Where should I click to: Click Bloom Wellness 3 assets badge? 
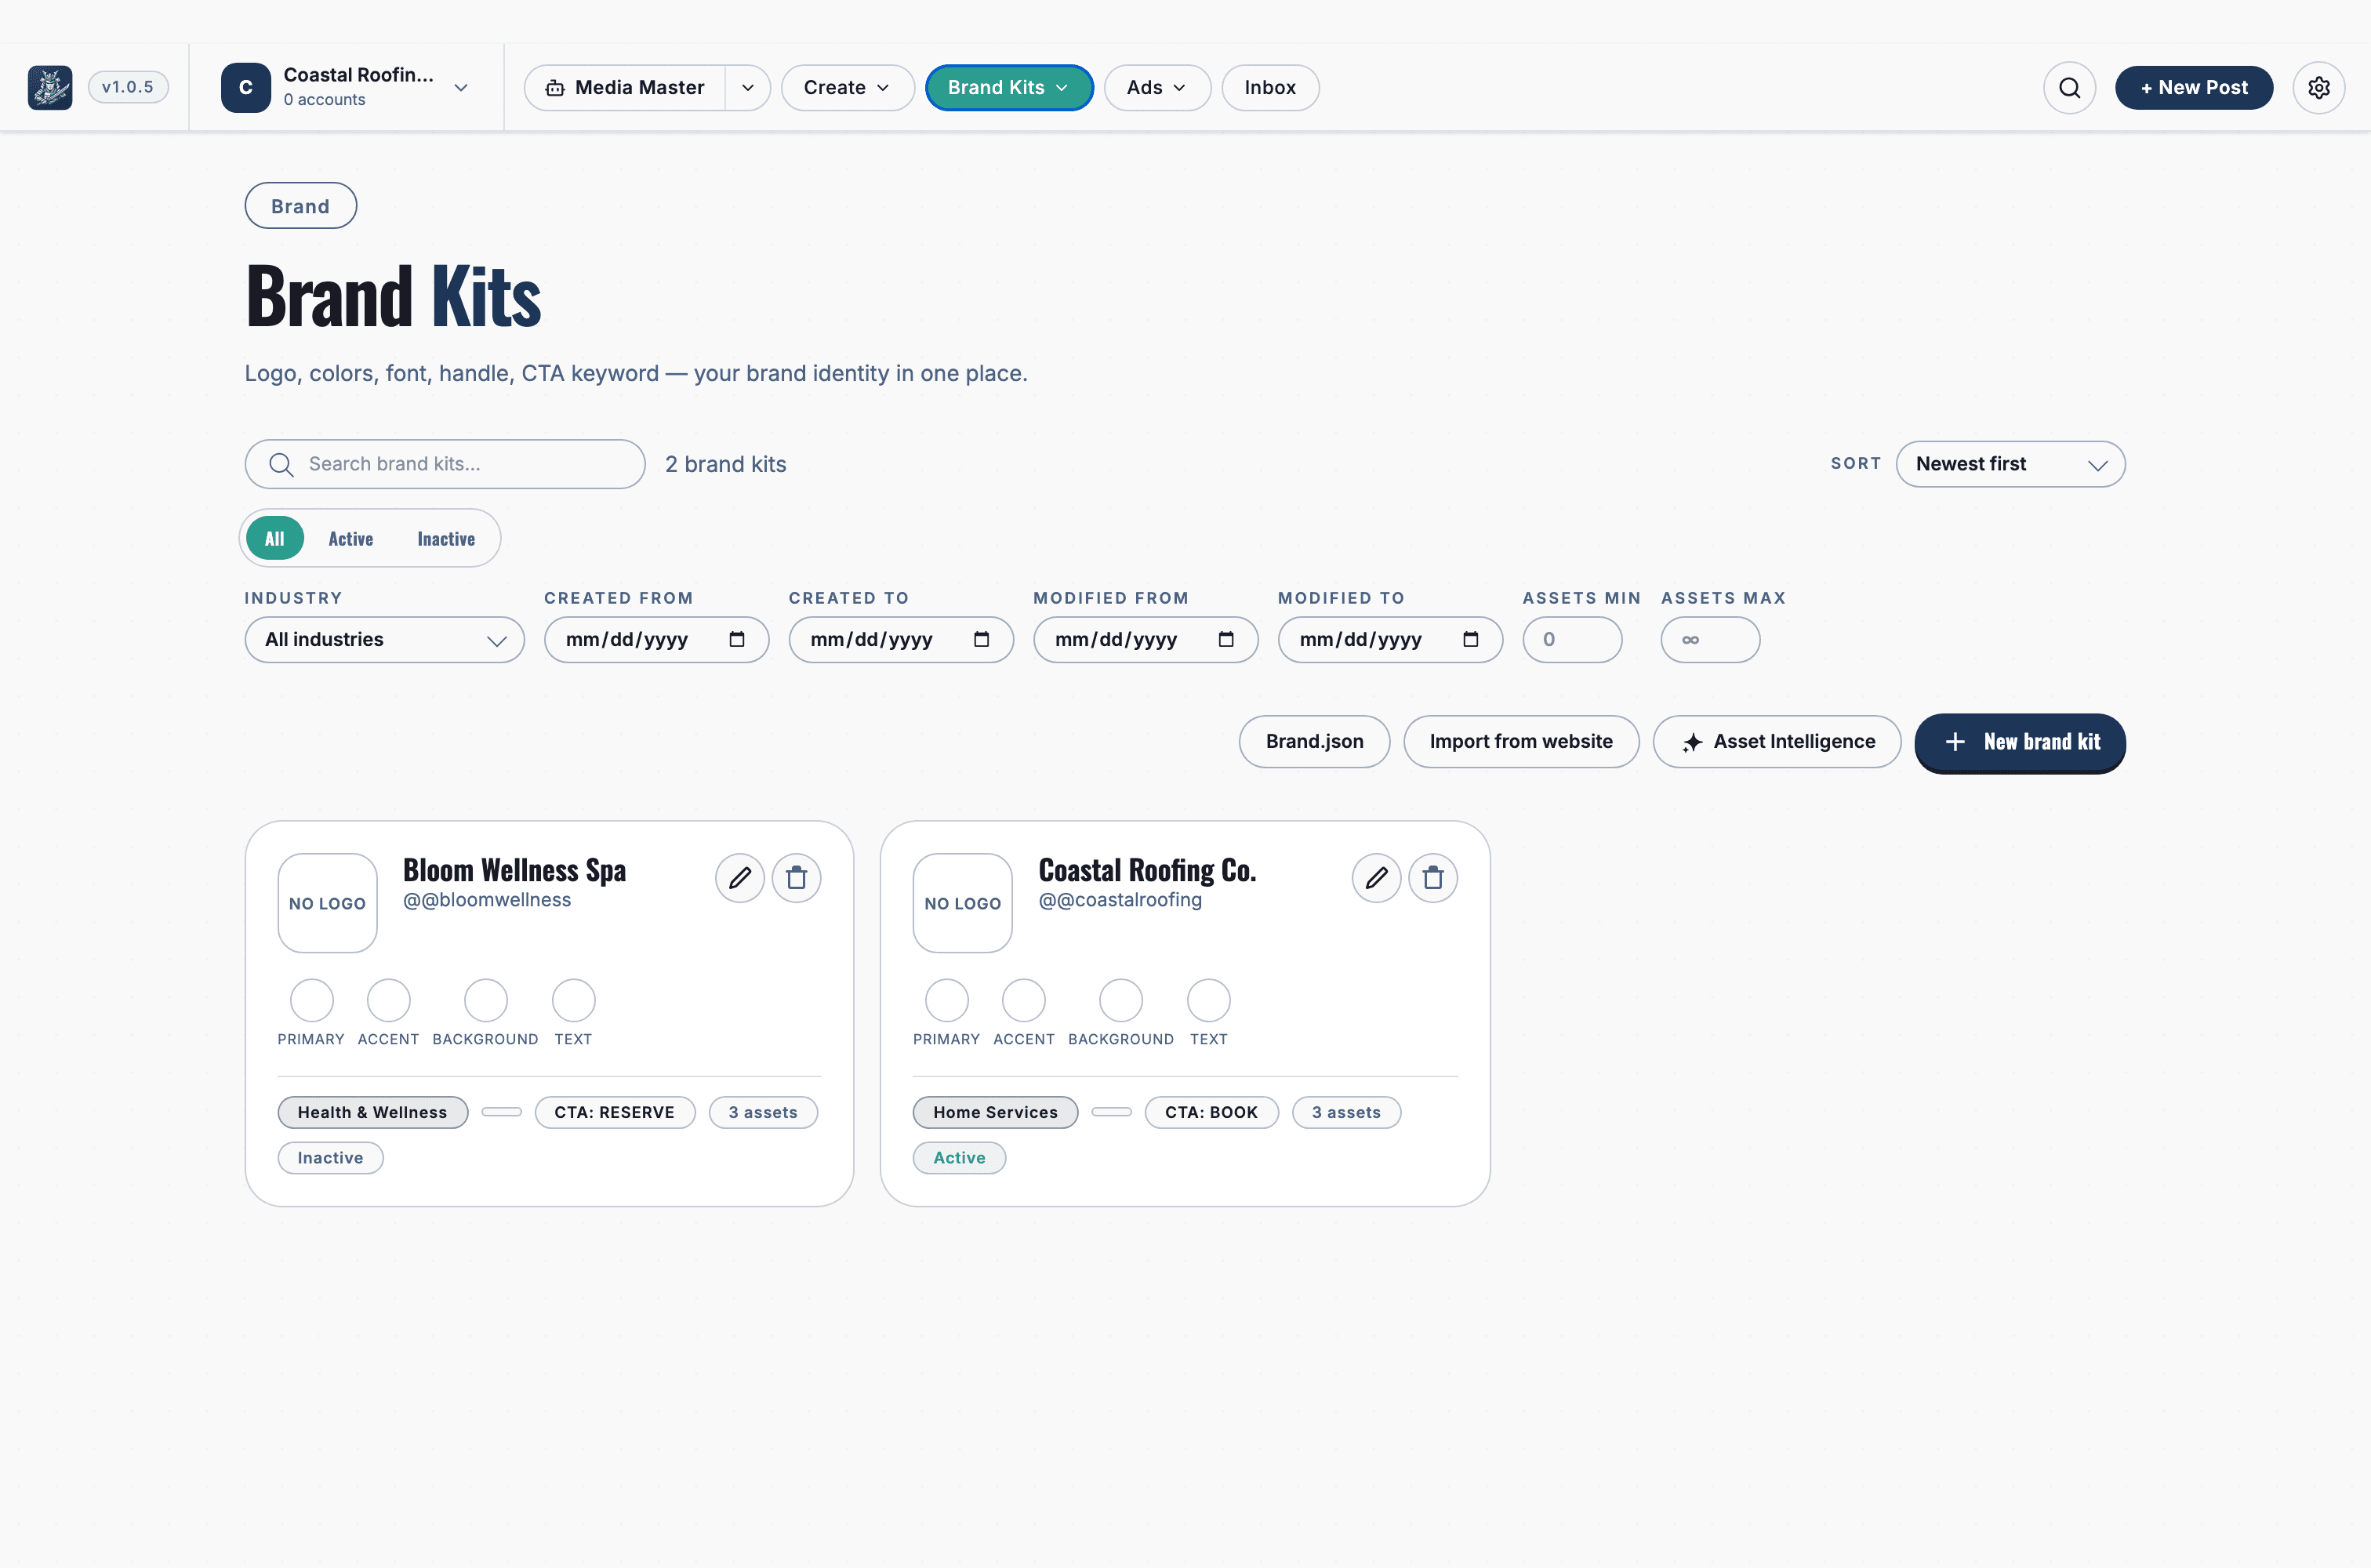(x=763, y=1113)
